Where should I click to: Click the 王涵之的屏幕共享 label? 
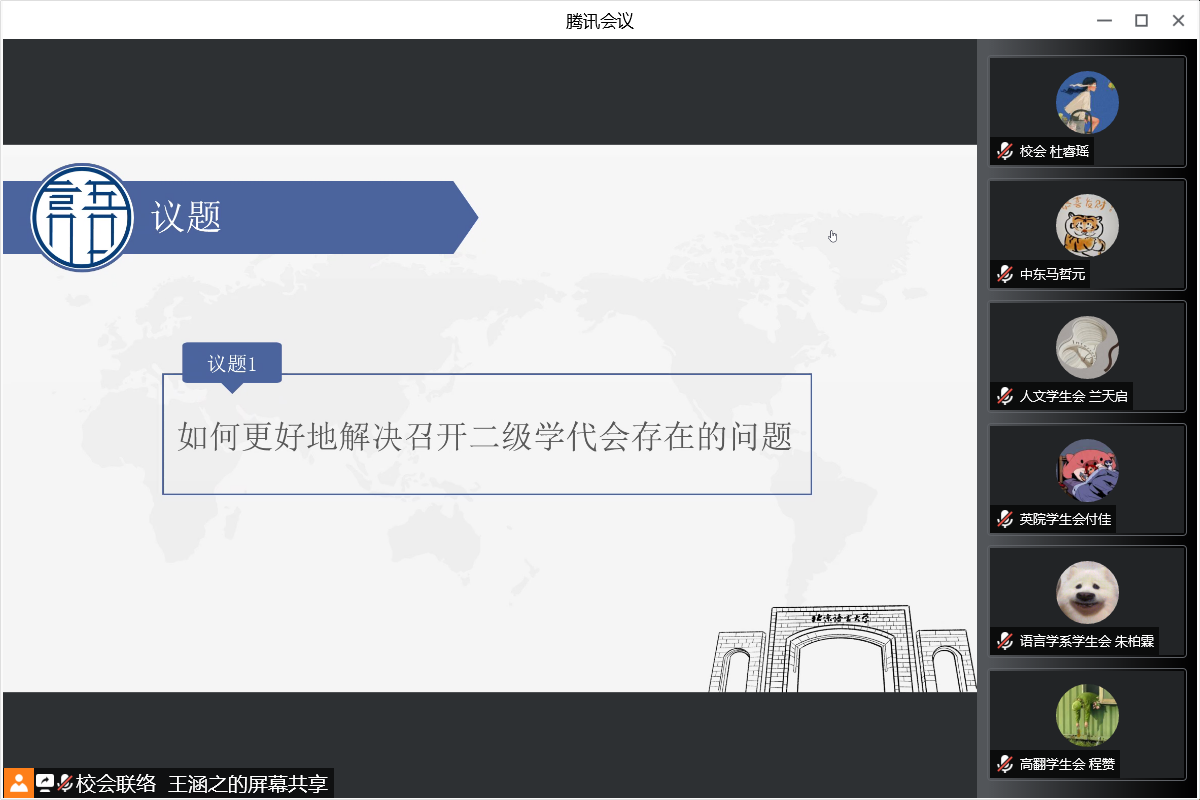(x=248, y=783)
